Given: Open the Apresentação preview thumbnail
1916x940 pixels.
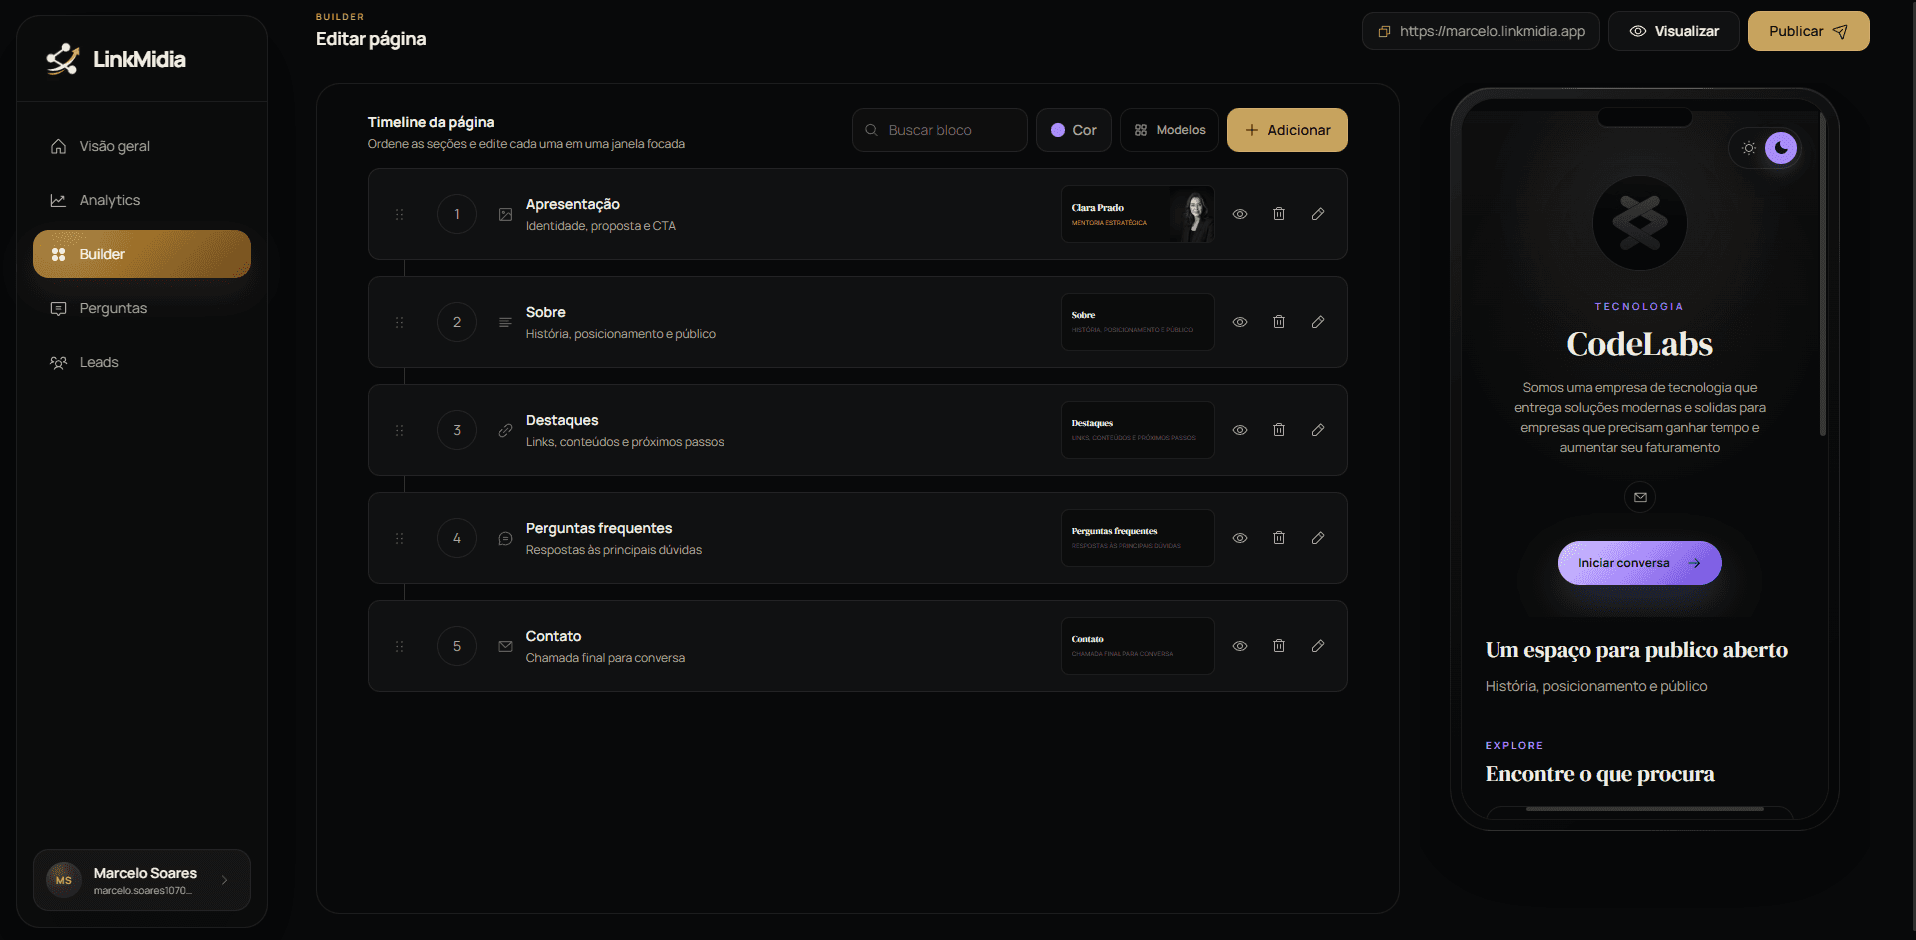Looking at the screenshot, I should pyautogui.click(x=1138, y=214).
